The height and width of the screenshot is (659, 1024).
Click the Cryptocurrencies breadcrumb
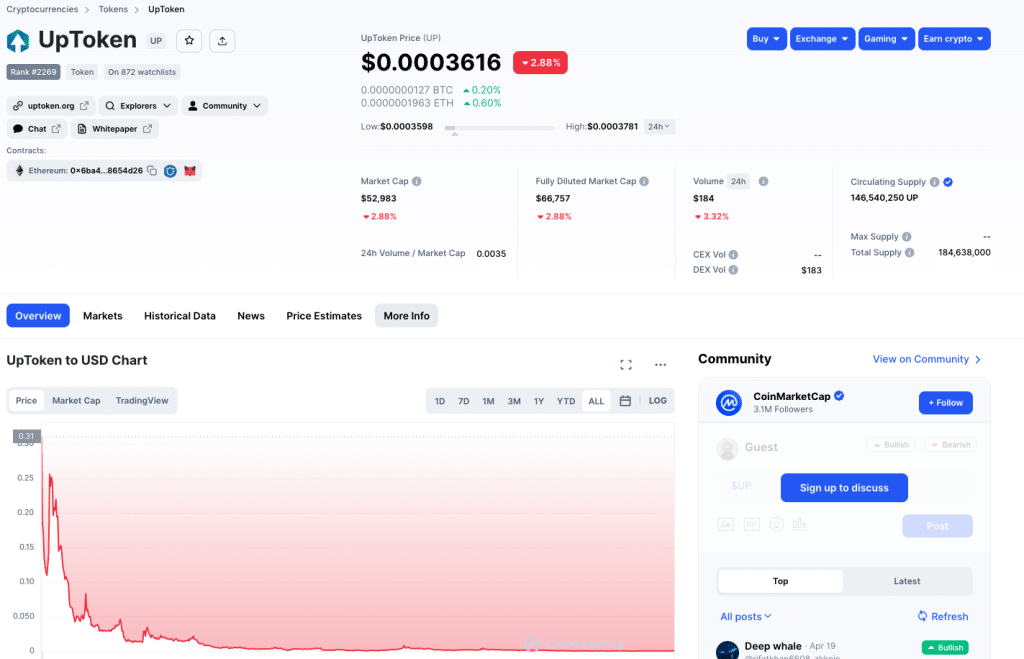coord(42,9)
